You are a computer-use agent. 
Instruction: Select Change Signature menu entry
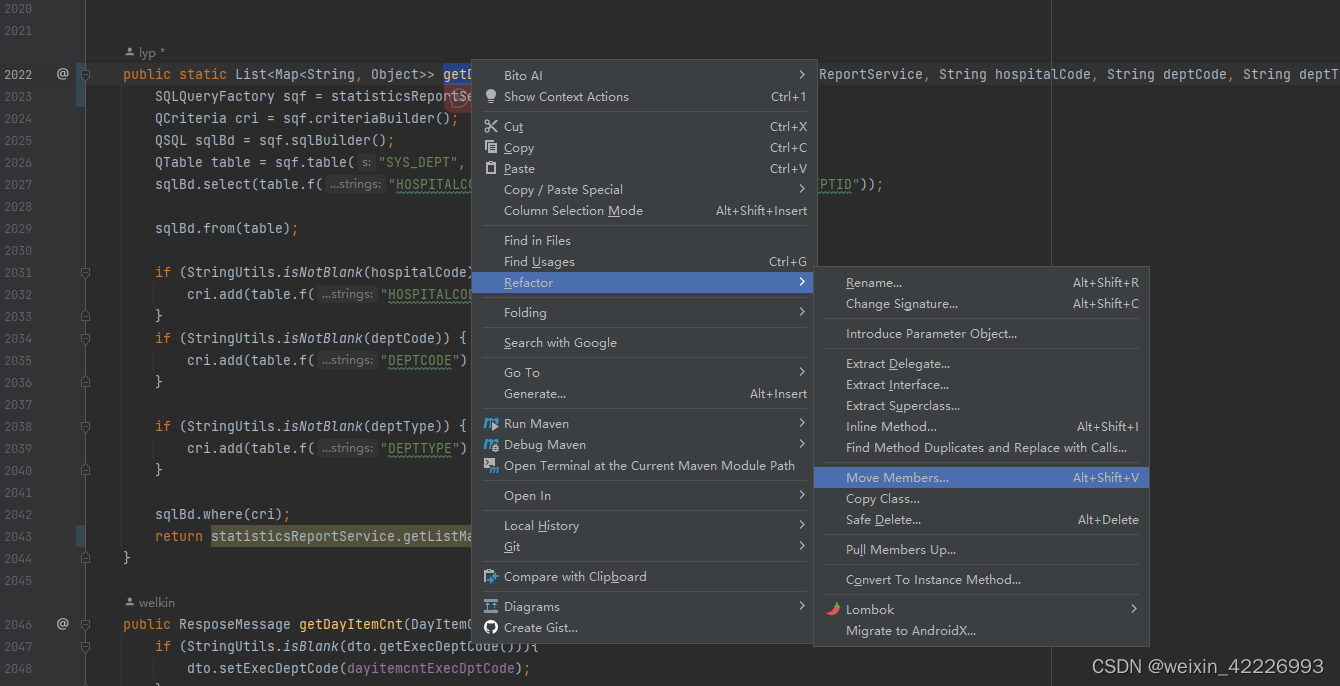click(901, 304)
